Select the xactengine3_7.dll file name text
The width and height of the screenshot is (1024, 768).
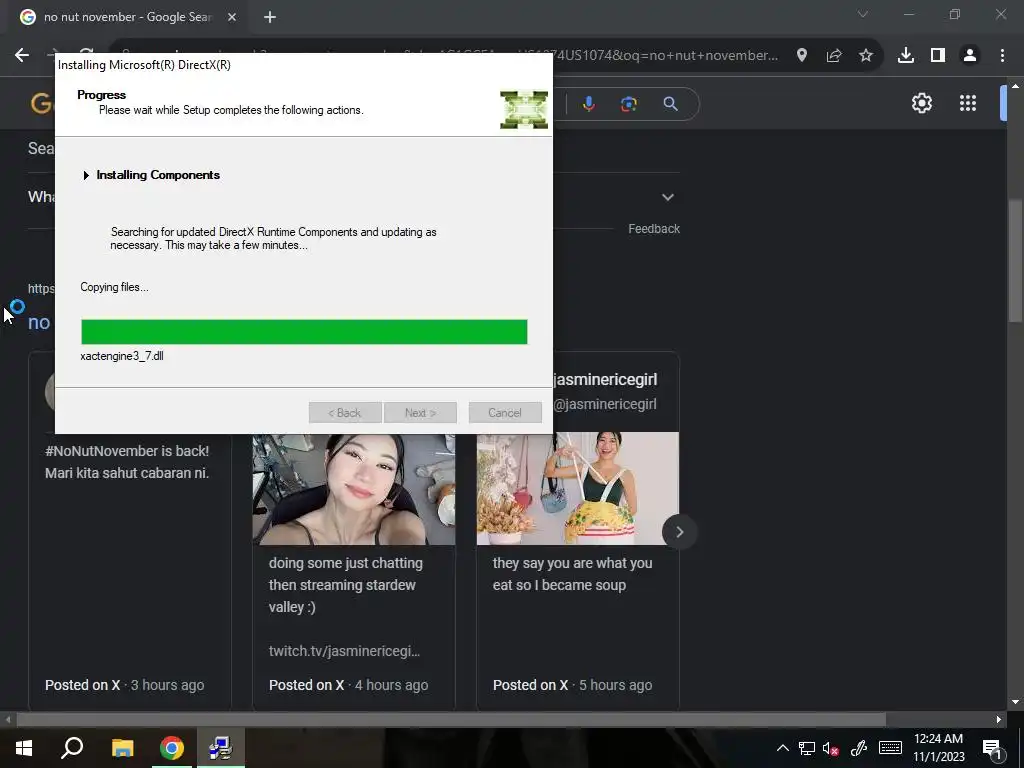coord(122,356)
